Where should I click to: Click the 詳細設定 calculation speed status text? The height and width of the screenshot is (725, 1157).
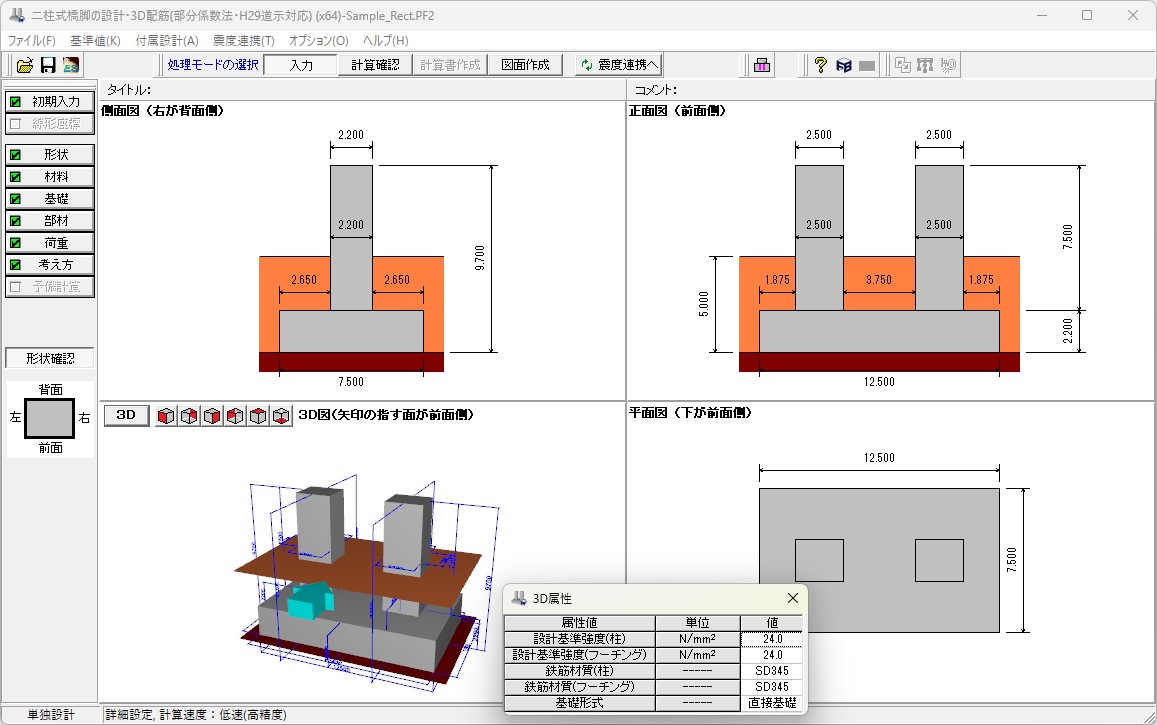click(x=196, y=715)
